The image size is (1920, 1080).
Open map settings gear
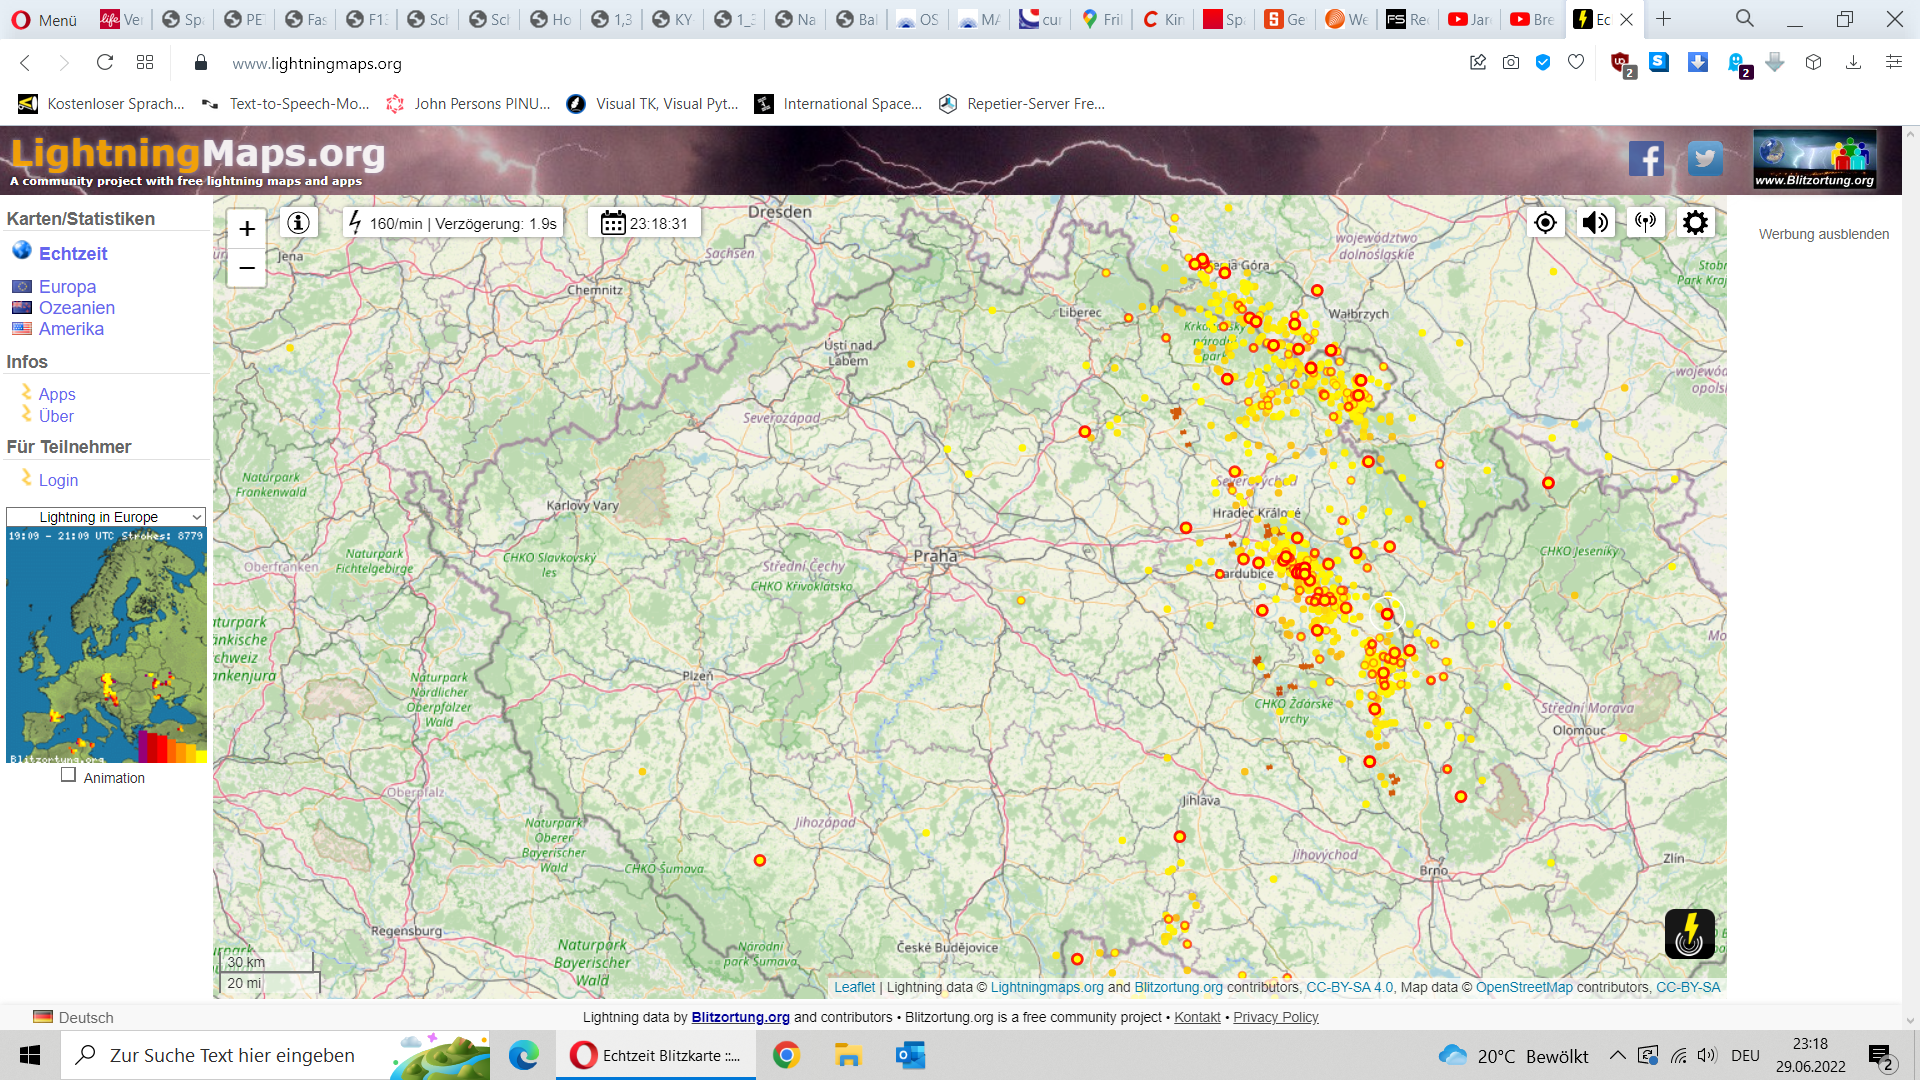(1695, 222)
